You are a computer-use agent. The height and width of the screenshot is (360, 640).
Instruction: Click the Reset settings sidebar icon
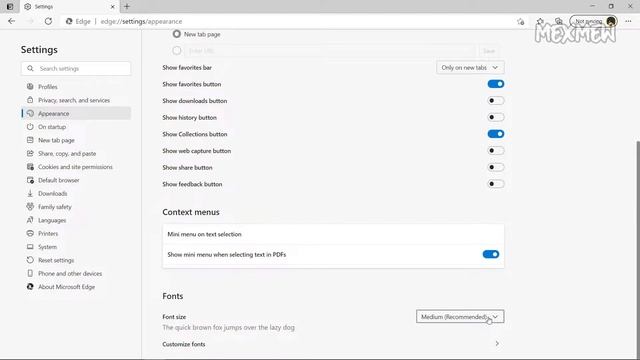(x=30, y=260)
